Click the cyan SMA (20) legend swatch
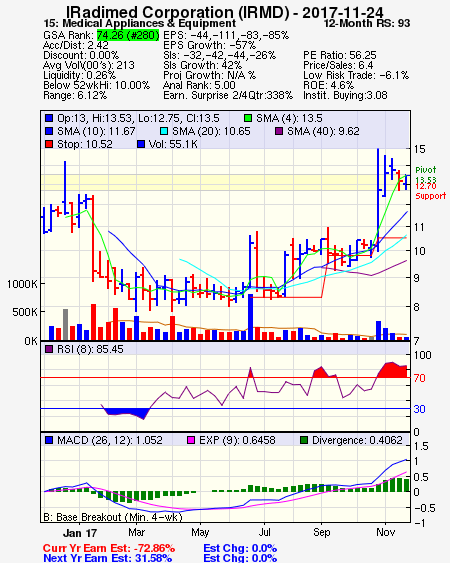Screen dimensions: 450x563 point(164,131)
